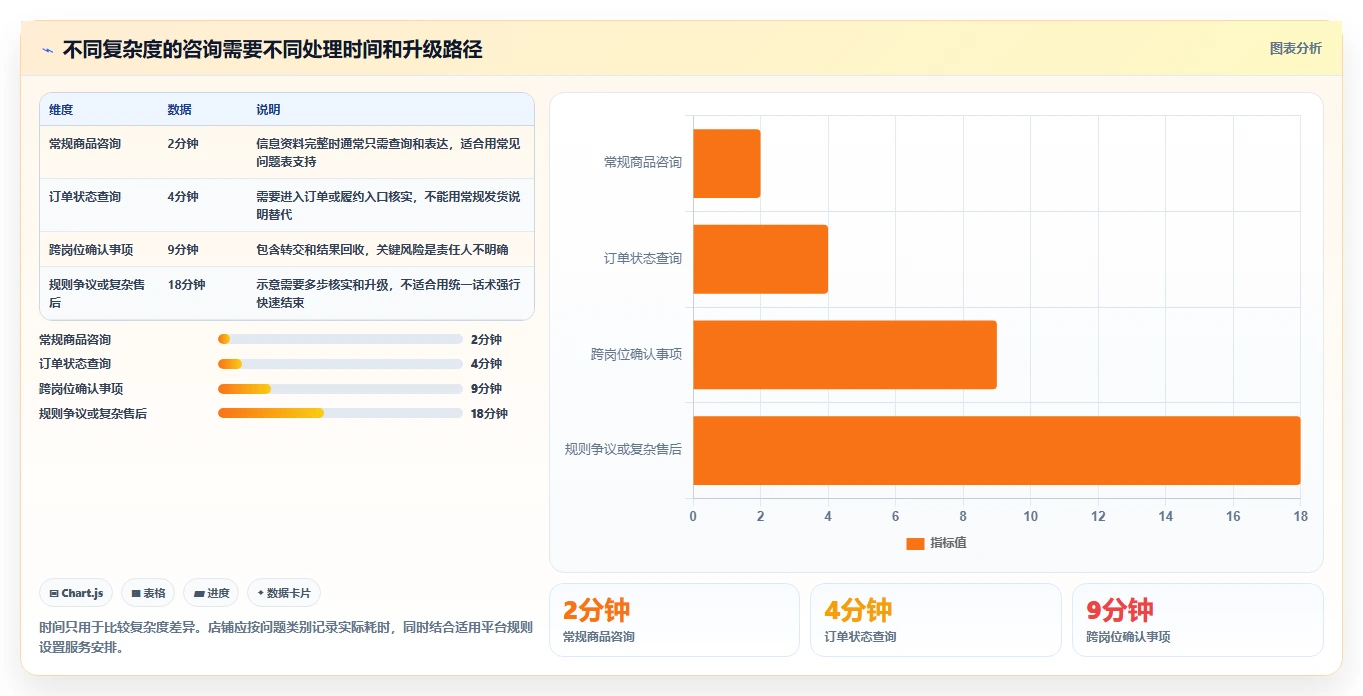Click the 9分钟 value in the table

click(x=183, y=250)
